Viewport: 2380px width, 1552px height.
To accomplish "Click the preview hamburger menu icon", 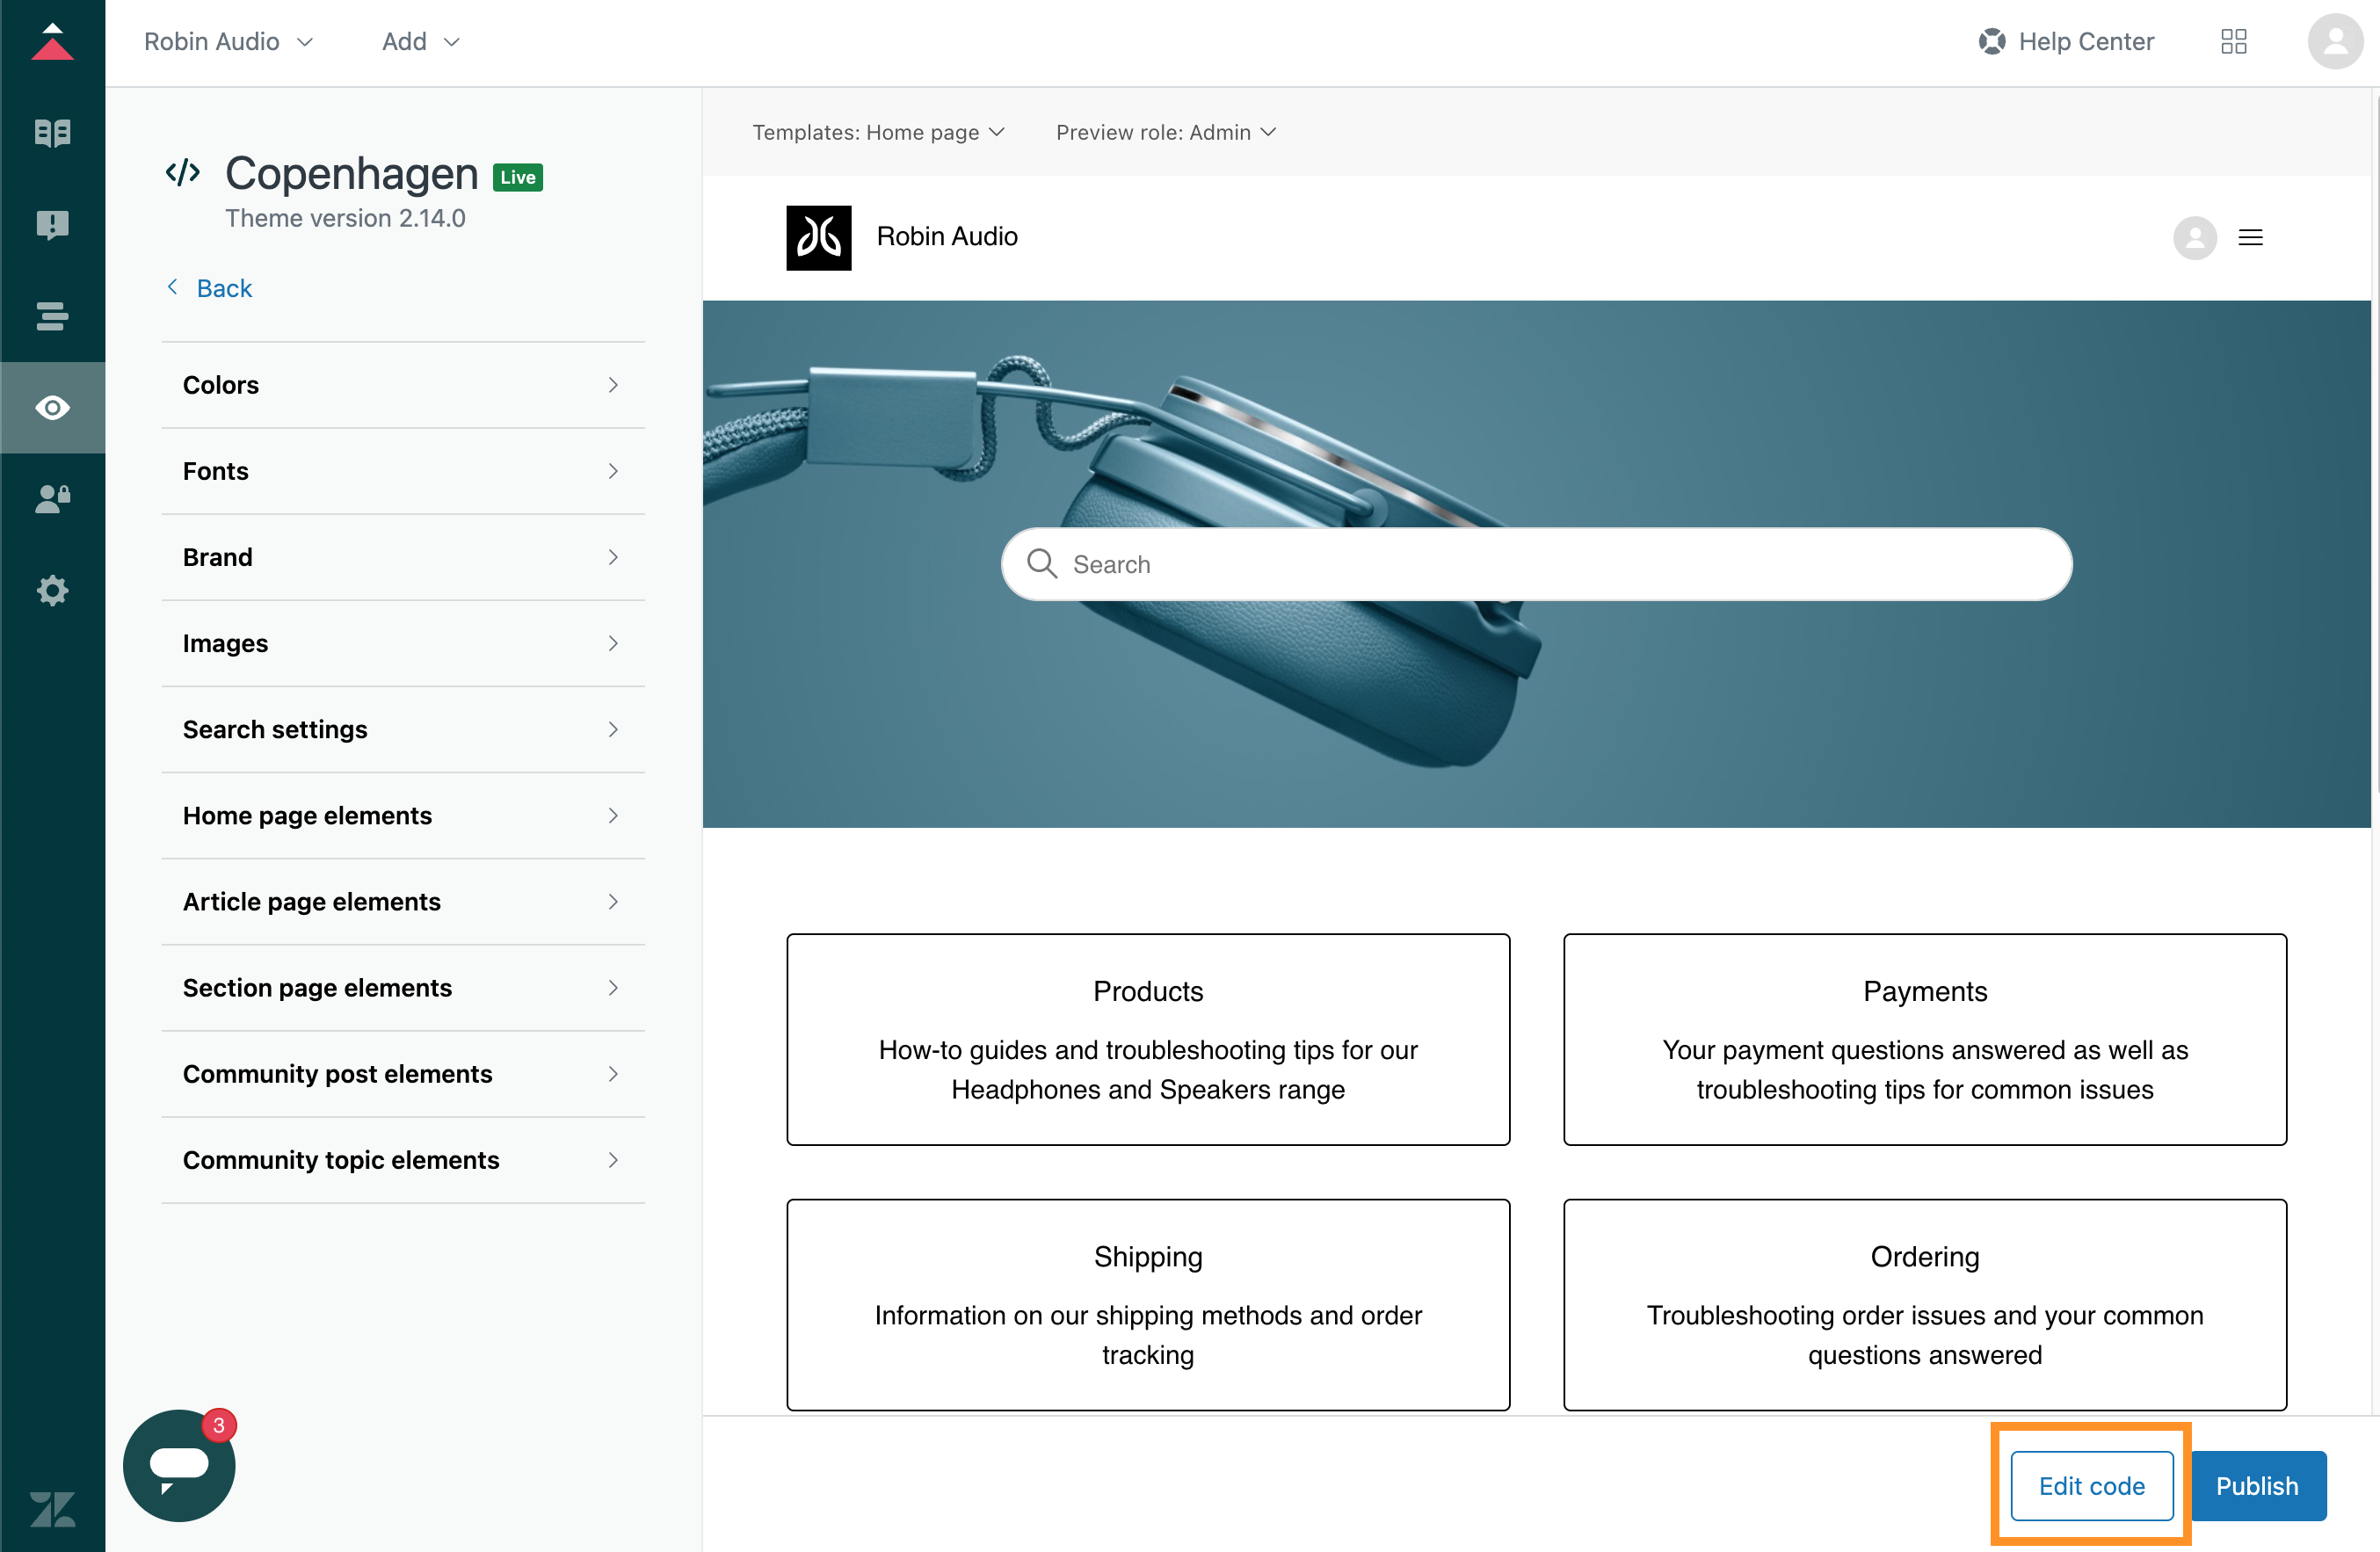I will [x=2250, y=237].
